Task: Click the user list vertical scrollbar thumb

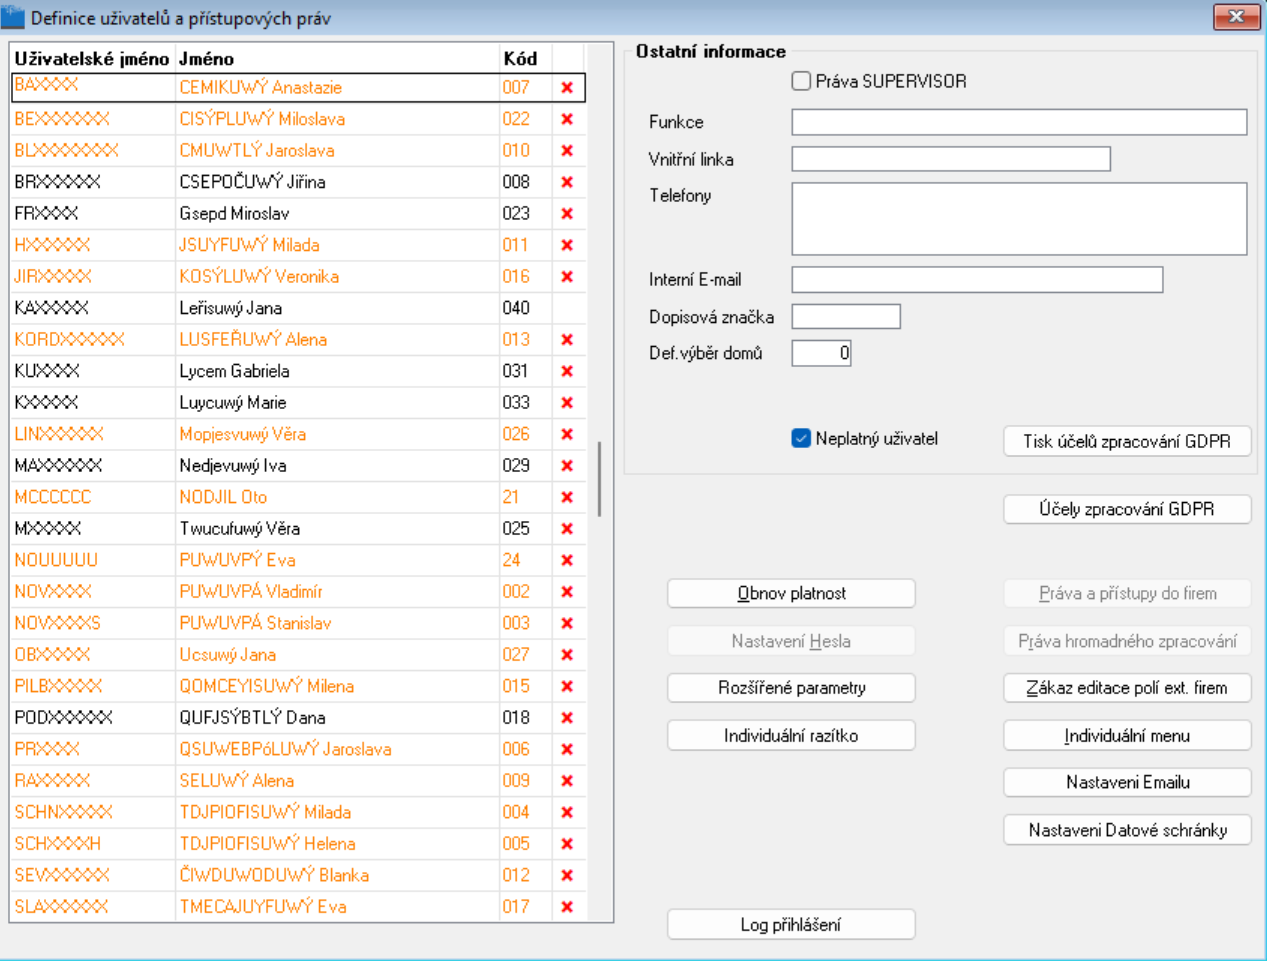Action: coord(599,479)
